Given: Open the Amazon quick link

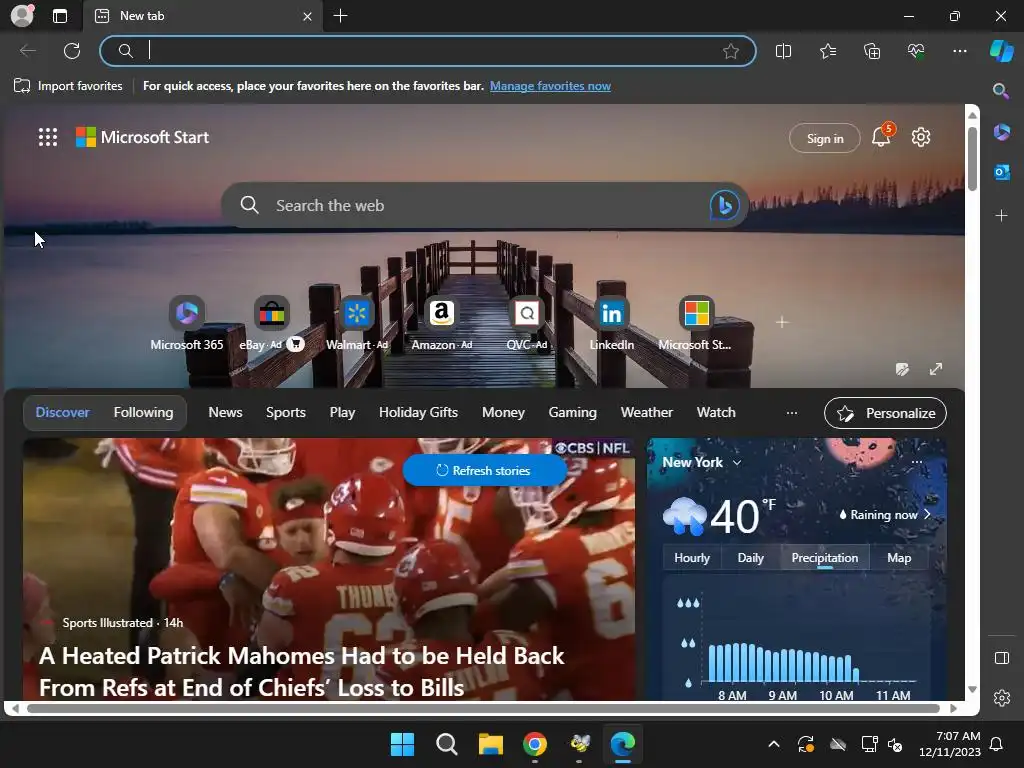Looking at the screenshot, I should [x=441, y=324].
